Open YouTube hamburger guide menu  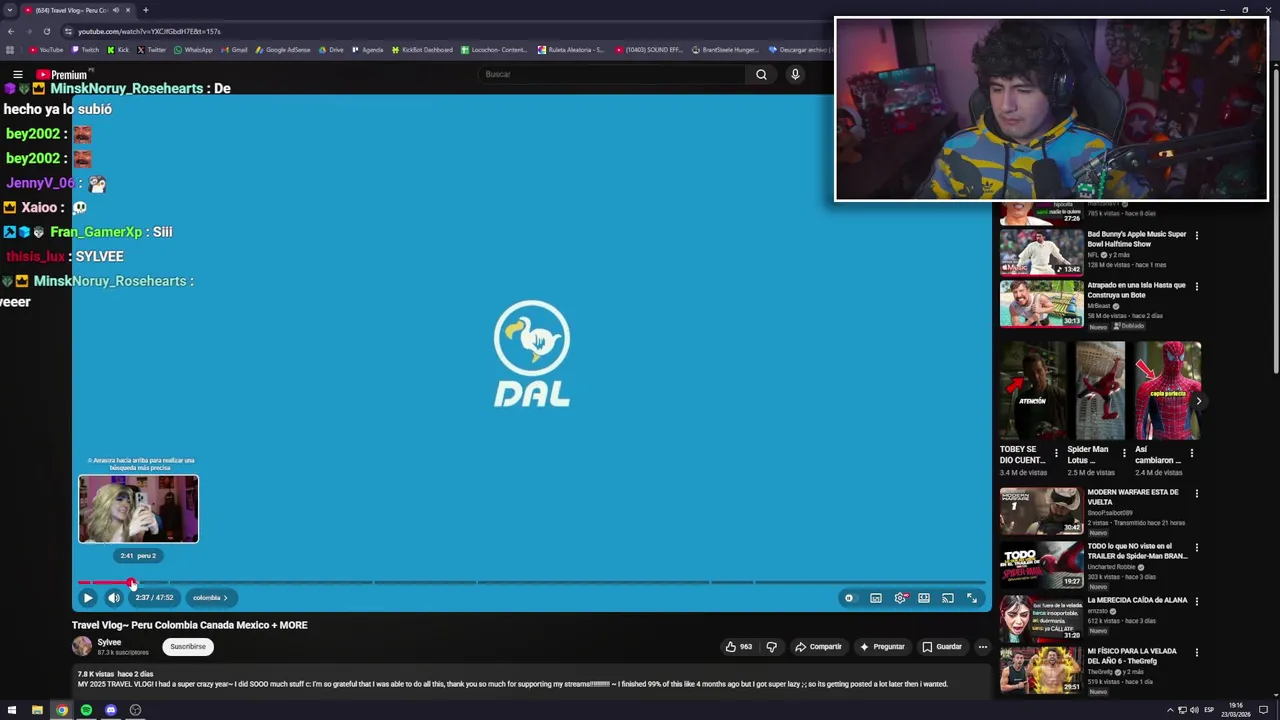[18, 75]
